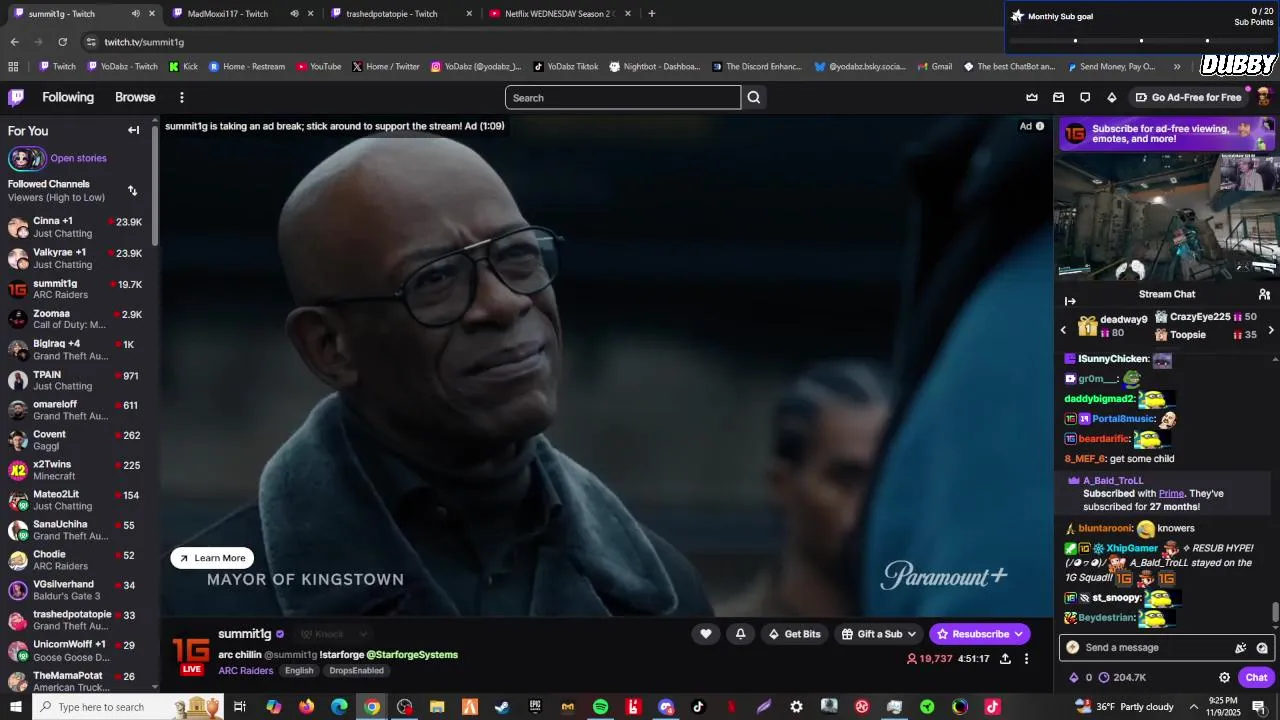Open the emote picker in chat
This screenshot has height=720, width=1280.
[x=1262, y=648]
